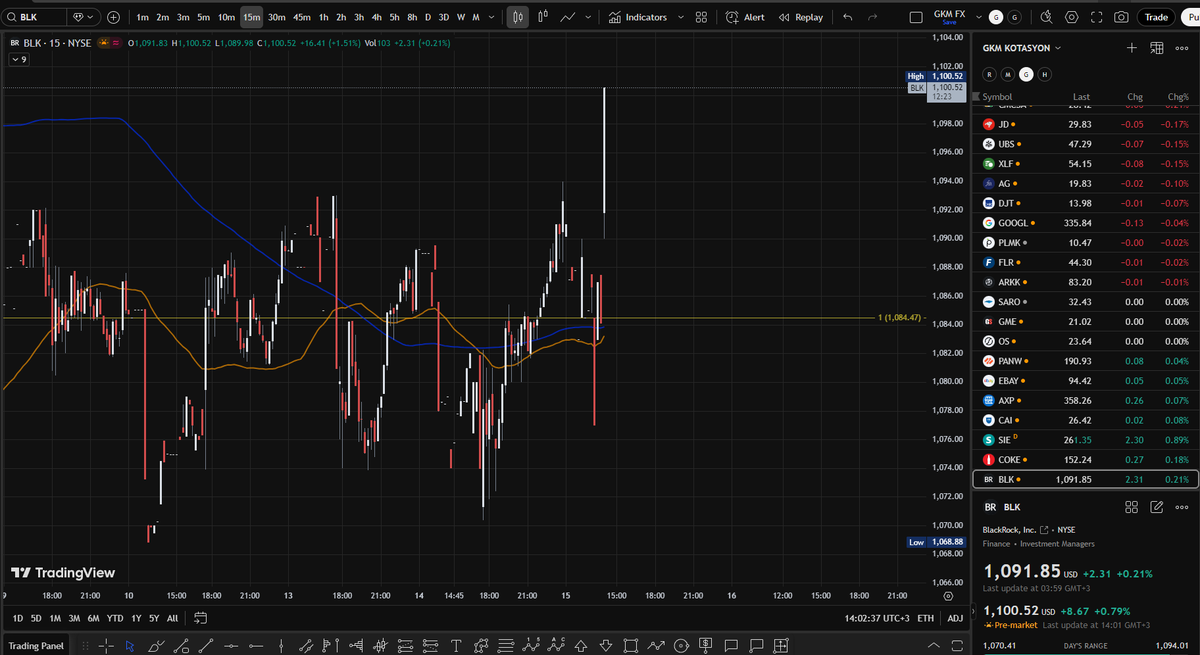Select the crosshair cursor tool

pyautogui.click(x=104, y=645)
